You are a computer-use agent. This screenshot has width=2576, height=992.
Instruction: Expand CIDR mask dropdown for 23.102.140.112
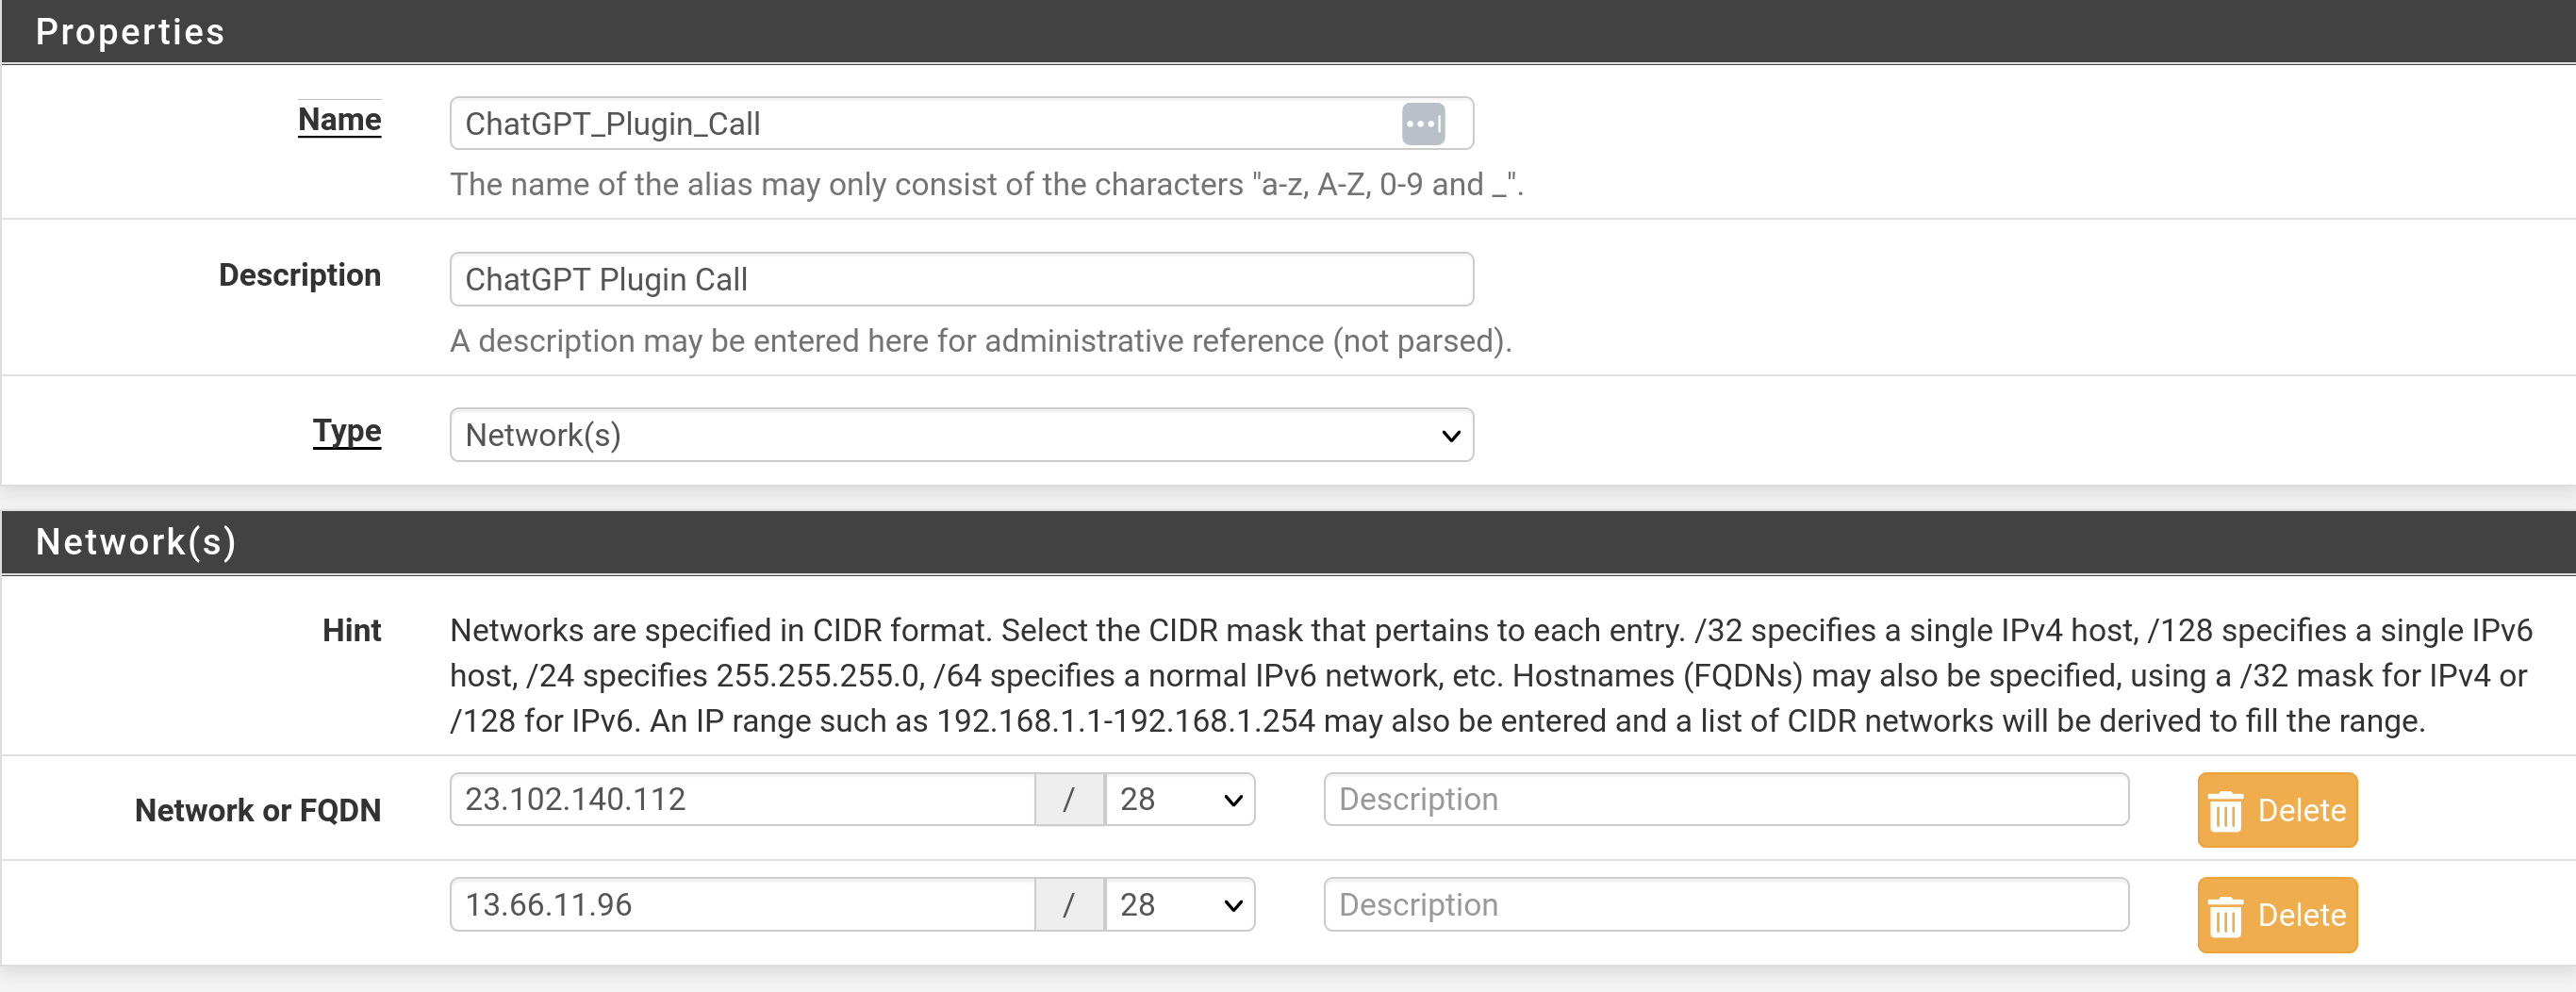1180,799
